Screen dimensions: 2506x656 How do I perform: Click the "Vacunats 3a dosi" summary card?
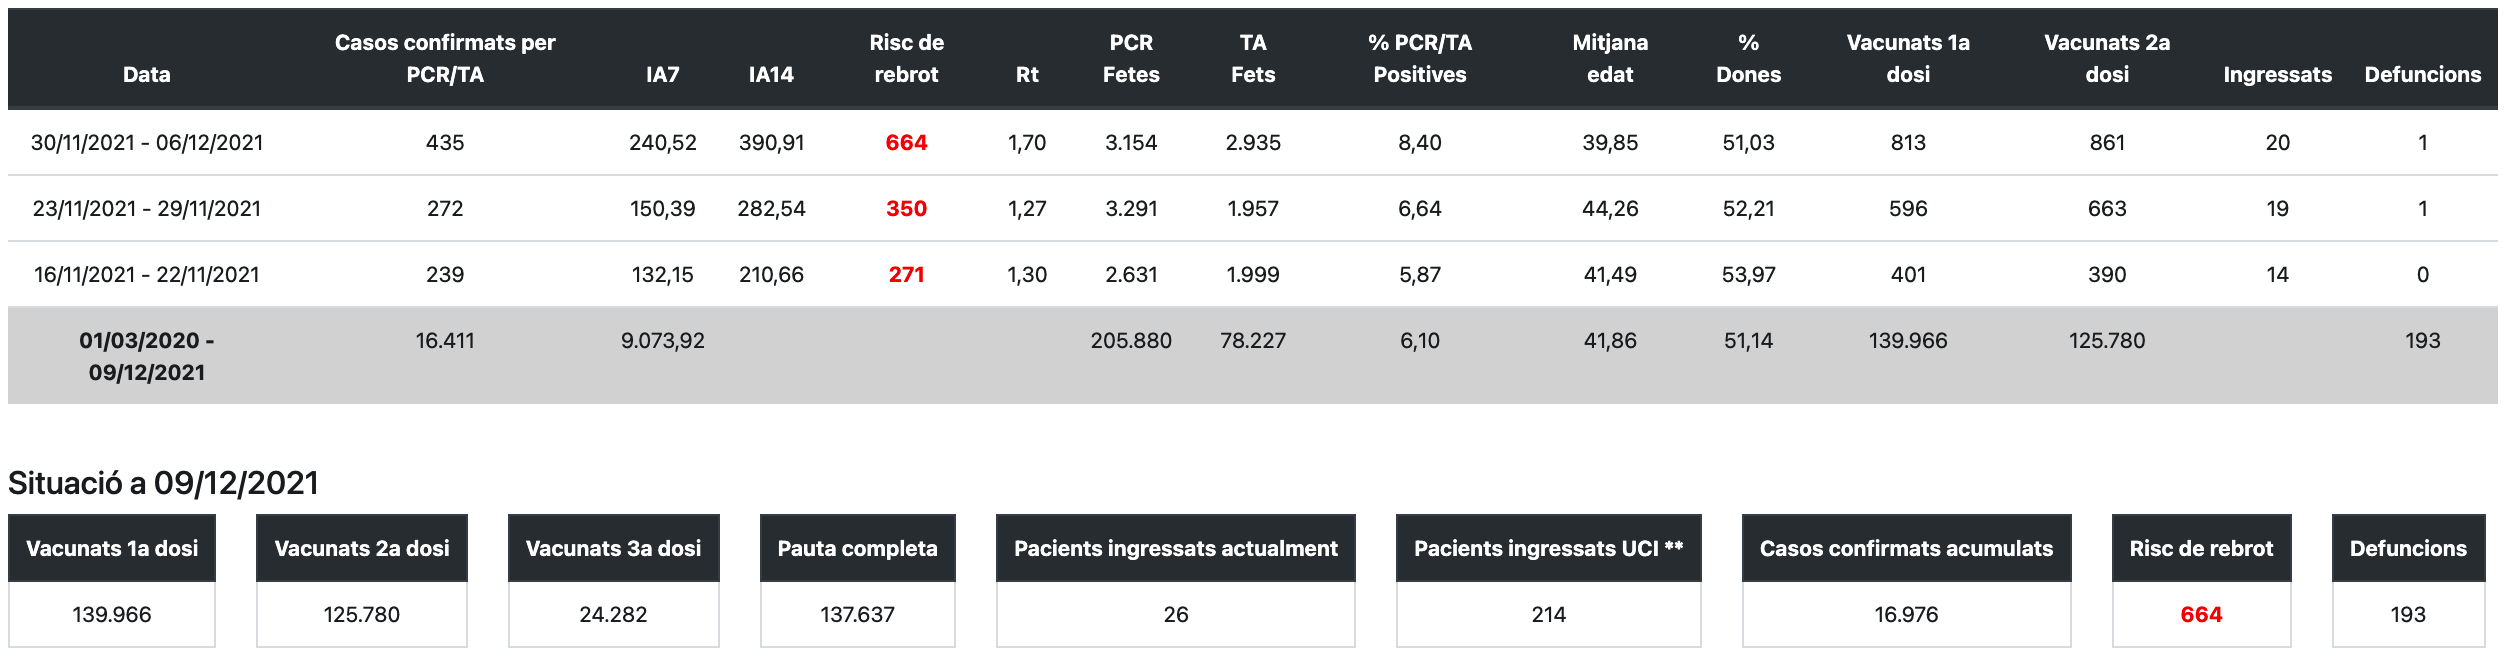point(613,580)
